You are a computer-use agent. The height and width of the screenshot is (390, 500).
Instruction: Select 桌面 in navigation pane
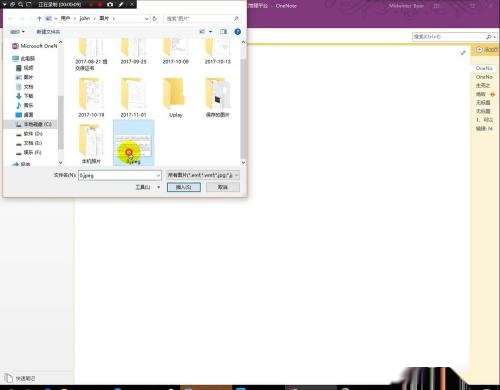tap(25, 115)
